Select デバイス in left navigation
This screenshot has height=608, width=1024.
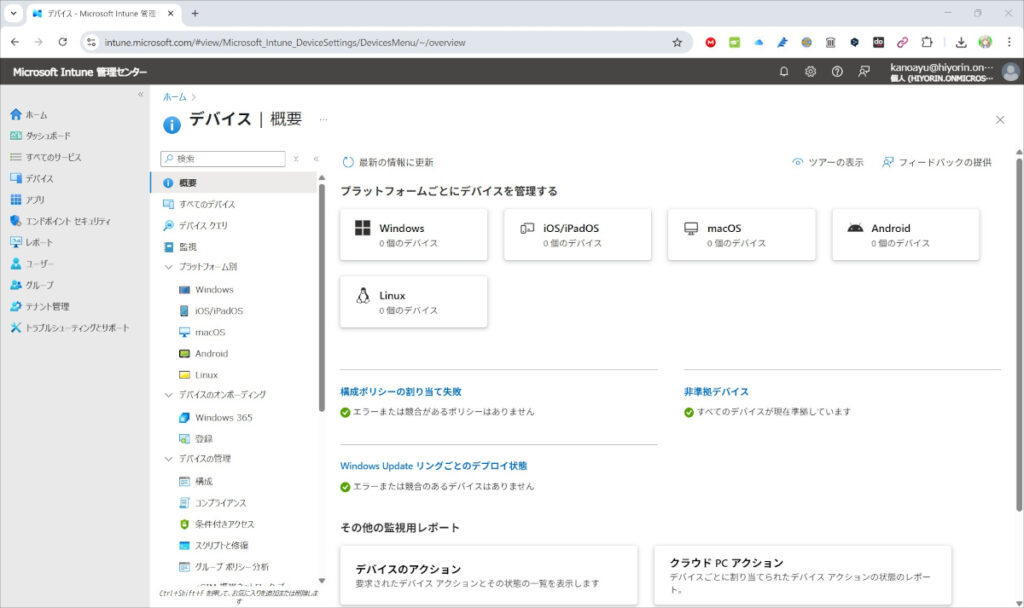pos(32,178)
